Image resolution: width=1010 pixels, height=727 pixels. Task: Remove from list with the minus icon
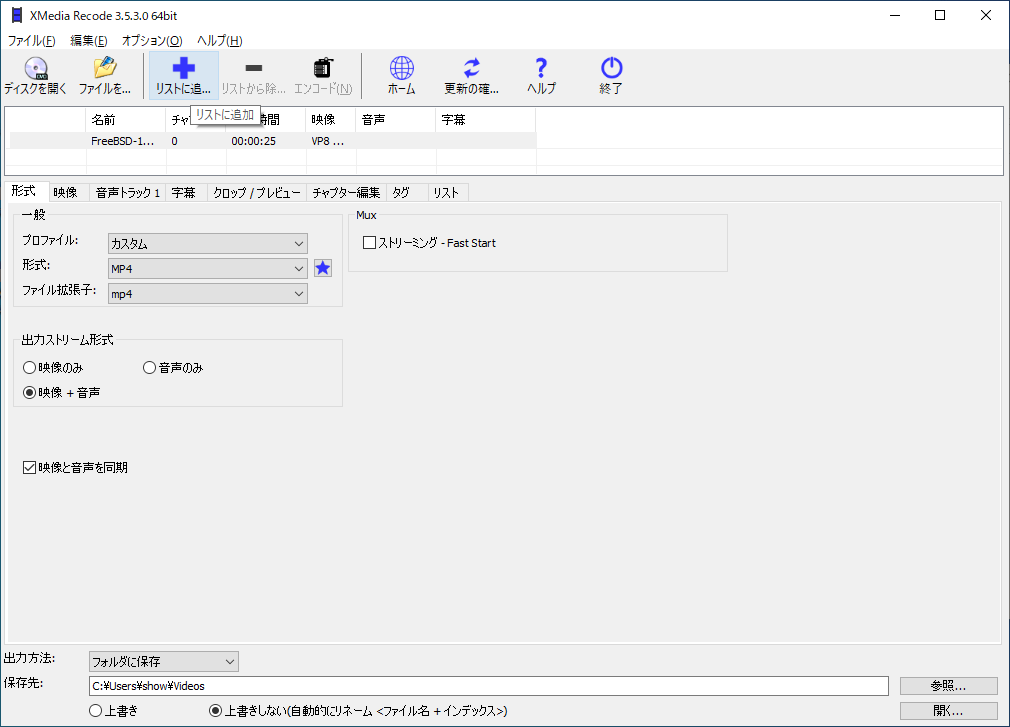tap(254, 76)
